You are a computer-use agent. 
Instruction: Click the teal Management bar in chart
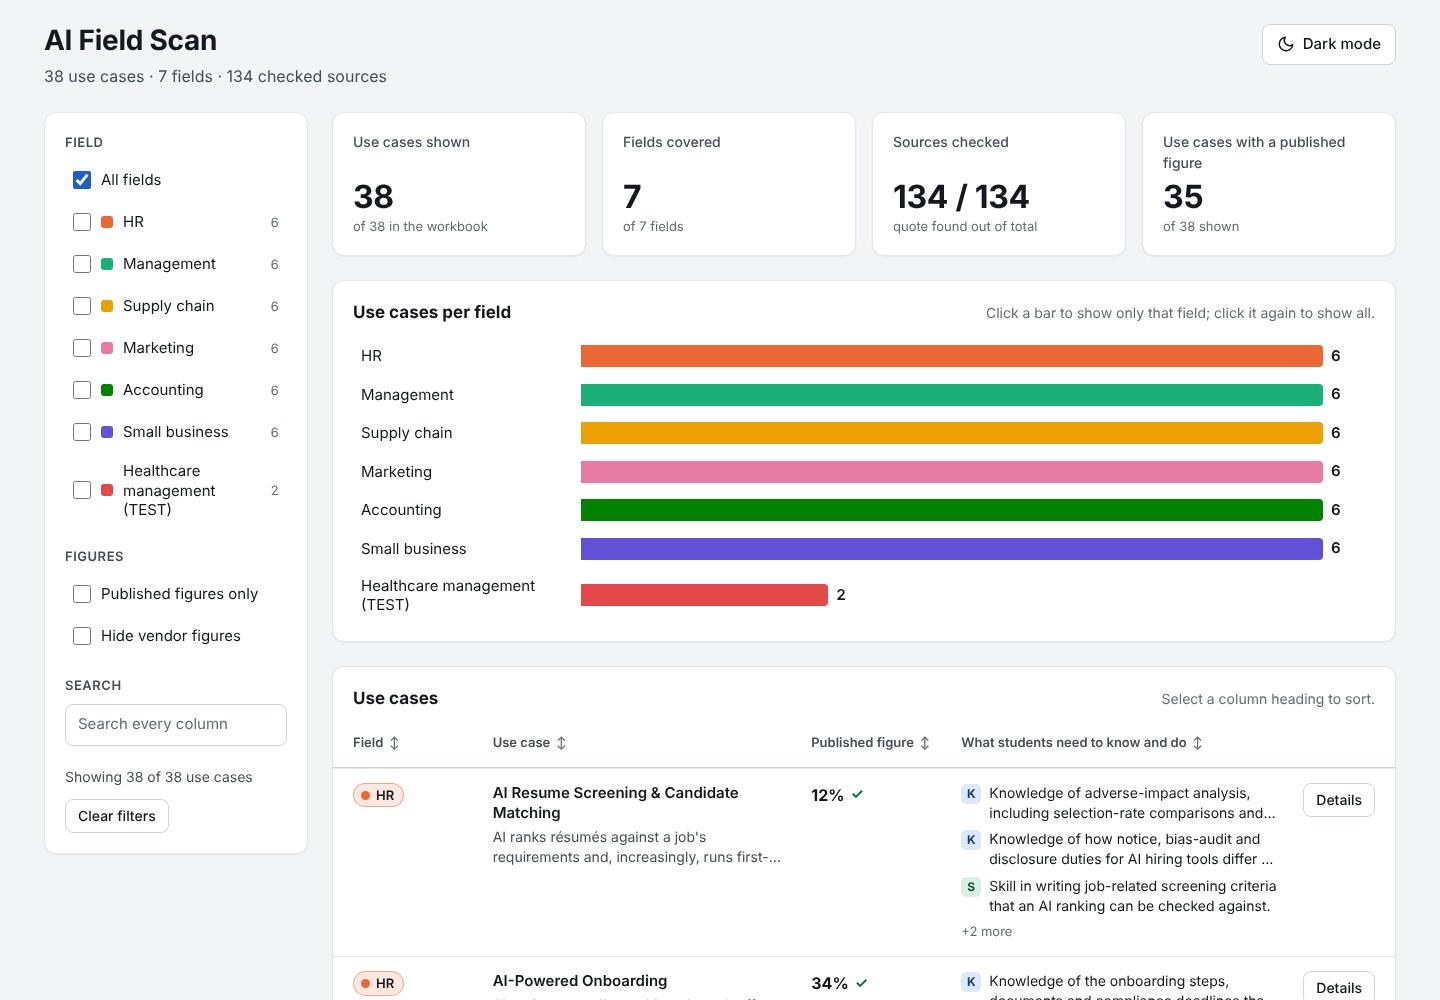[952, 395]
